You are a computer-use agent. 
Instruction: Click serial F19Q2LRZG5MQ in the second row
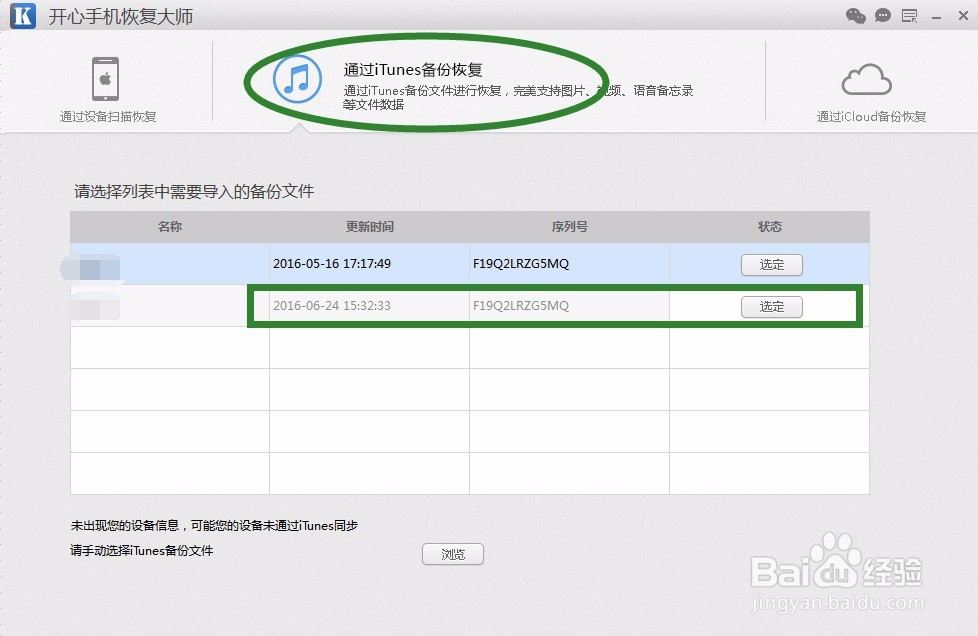pos(521,306)
